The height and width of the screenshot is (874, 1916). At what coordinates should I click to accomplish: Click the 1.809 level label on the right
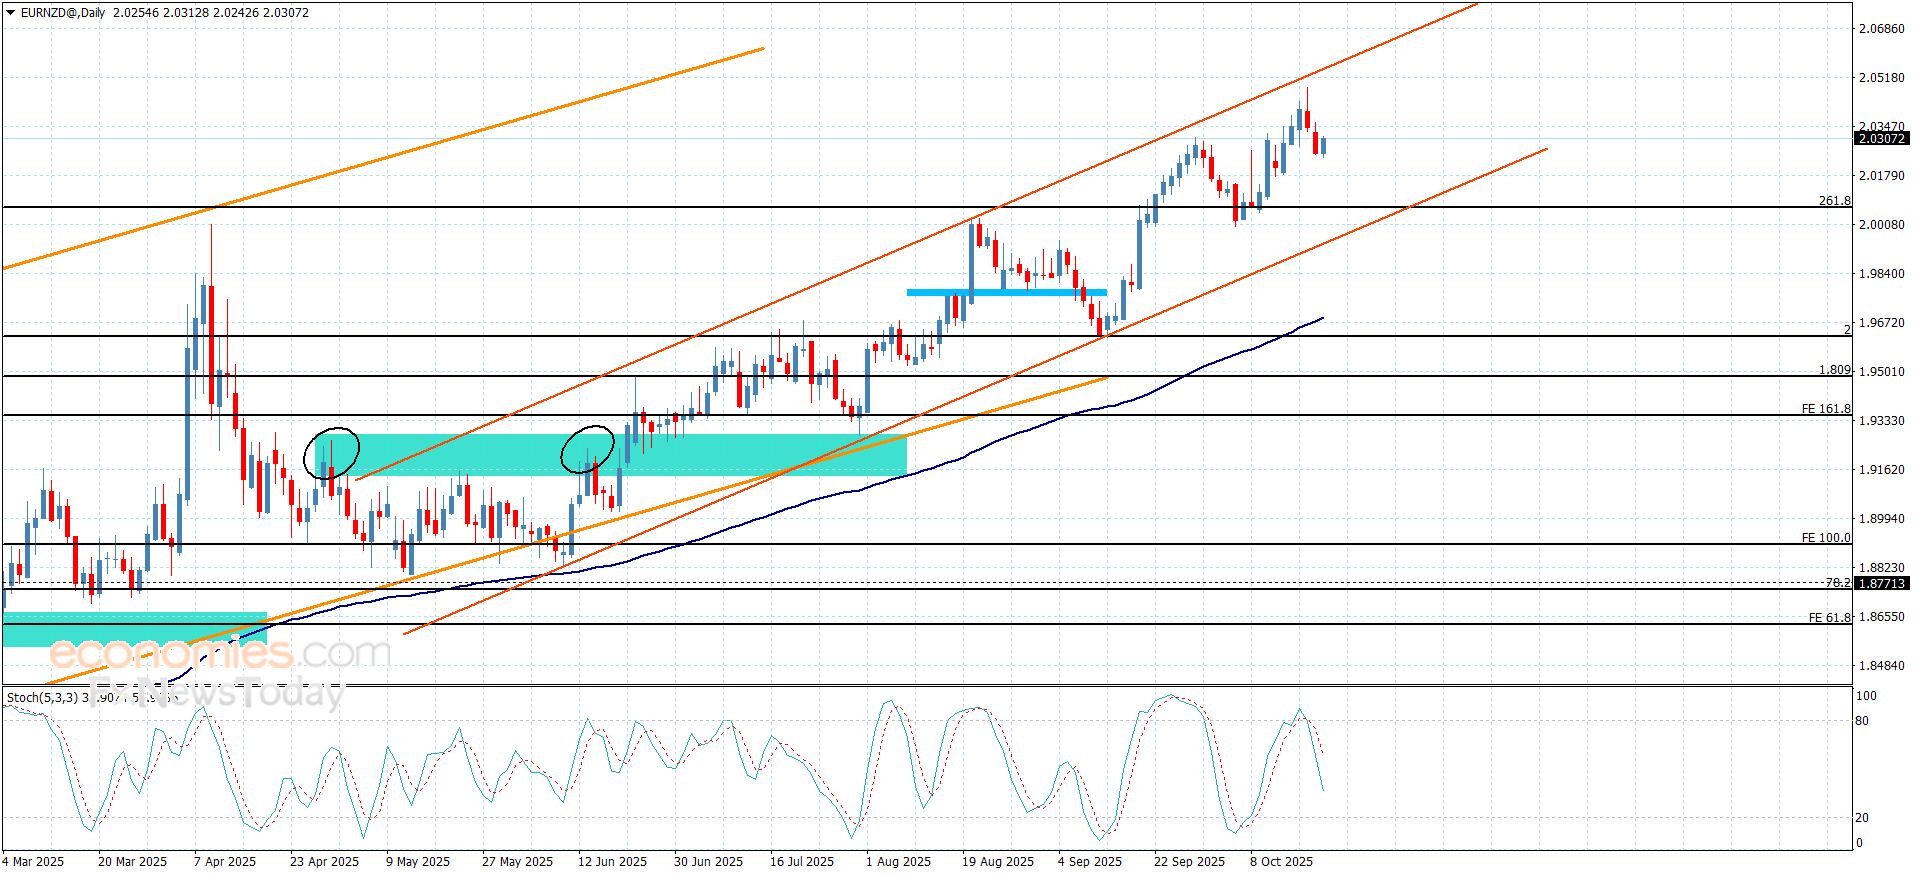1833,370
